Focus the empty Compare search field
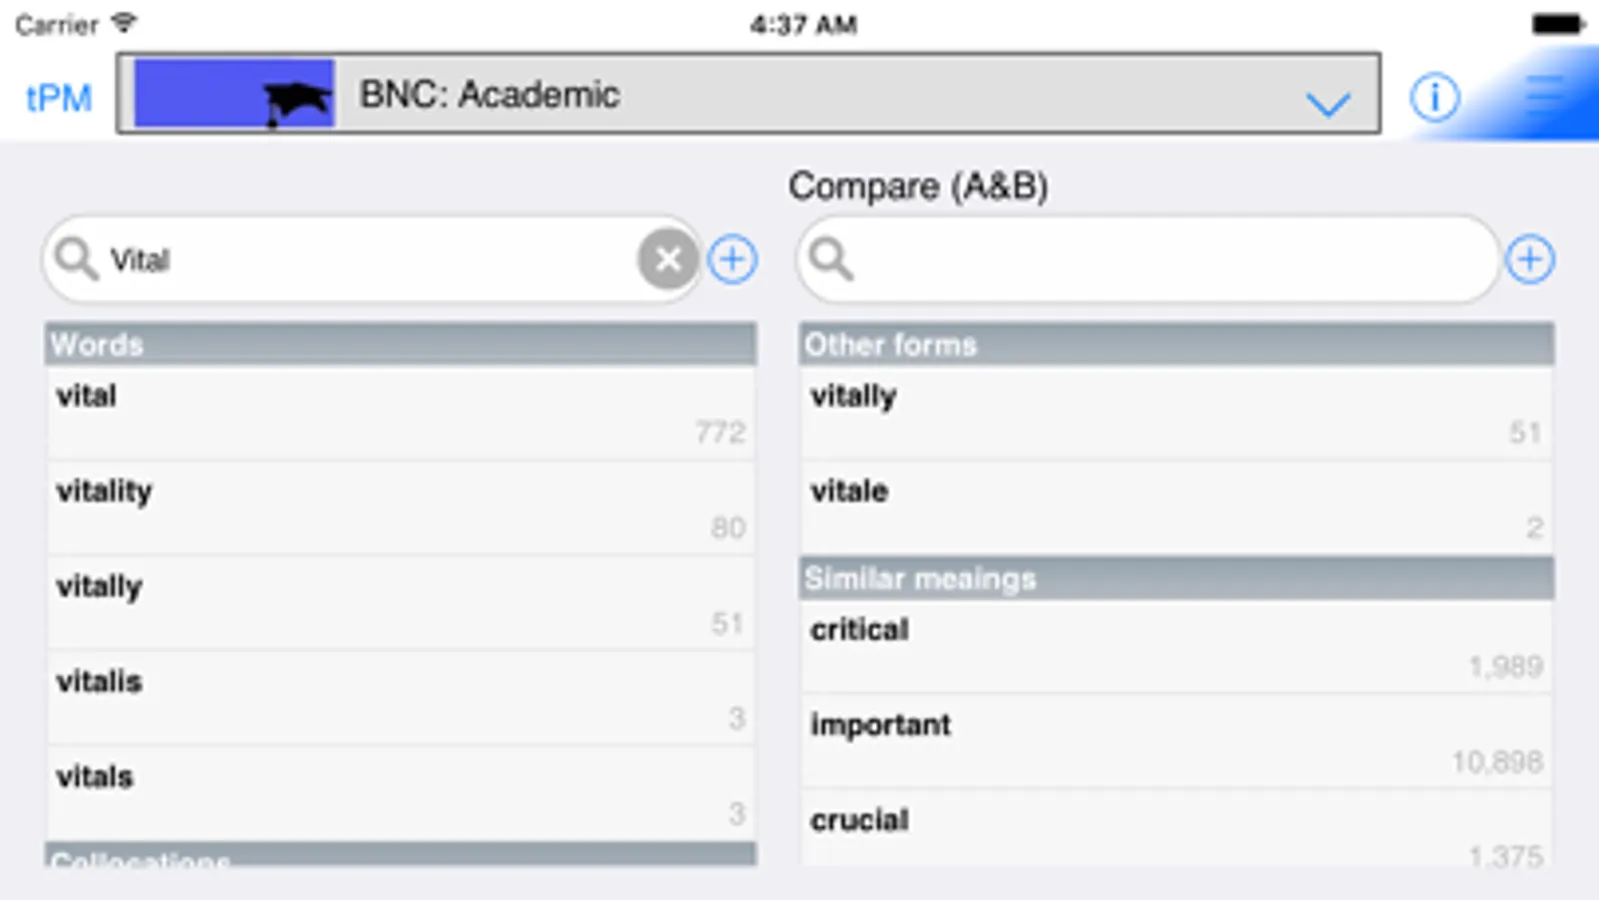 1160,259
